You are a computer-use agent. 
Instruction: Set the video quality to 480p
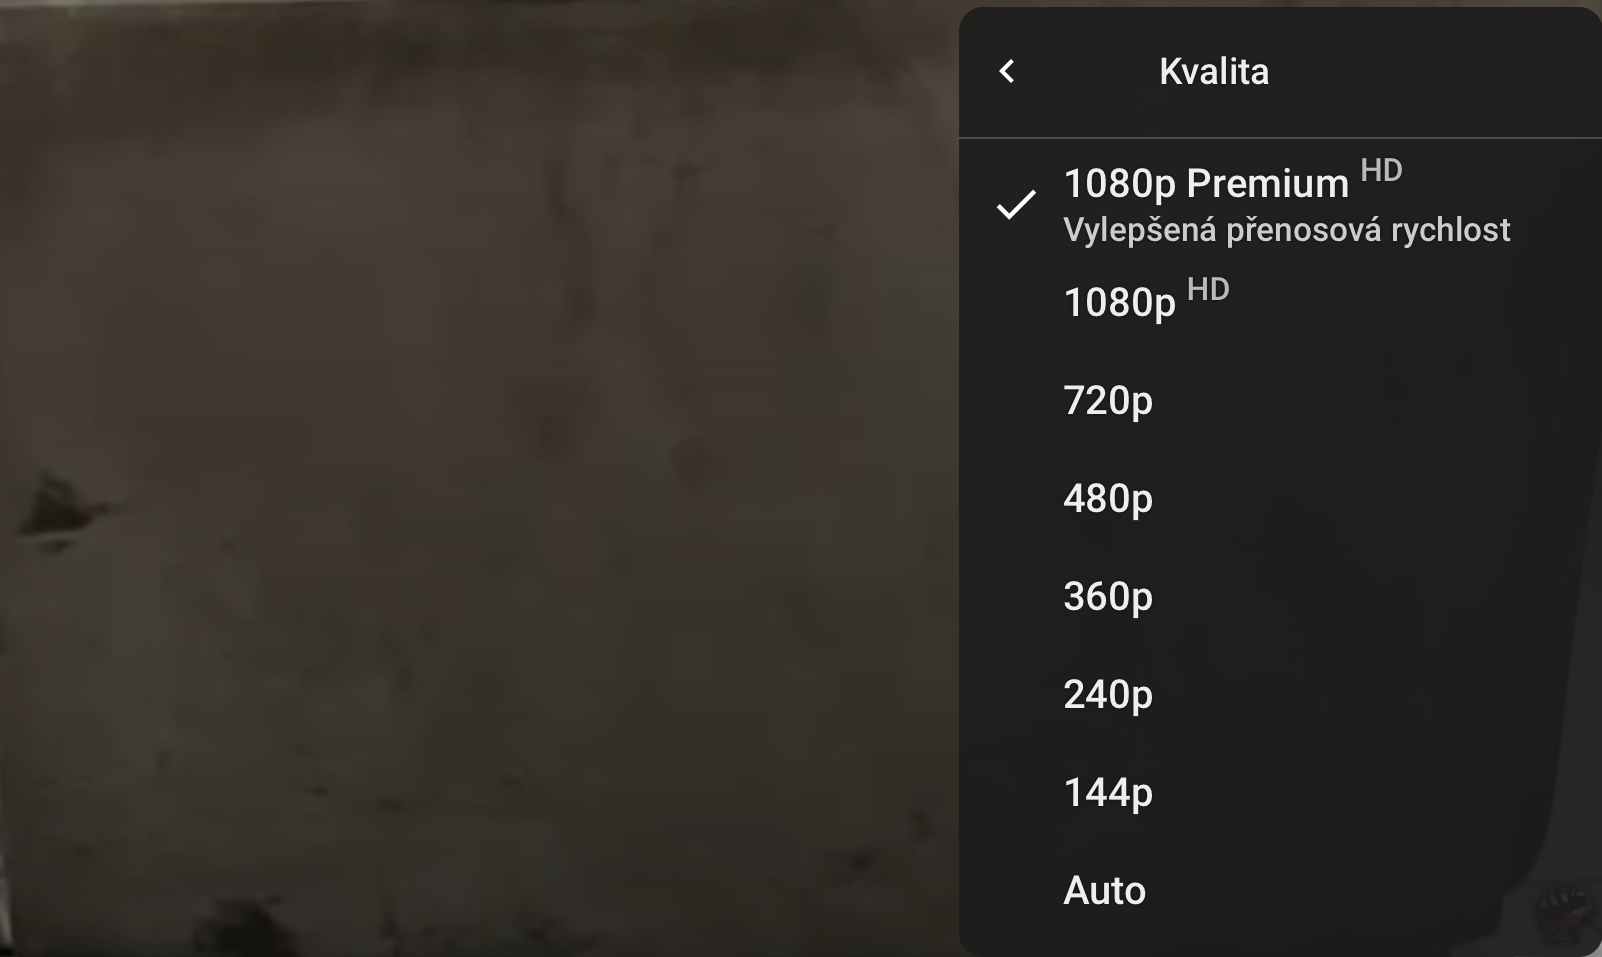[1108, 498]
